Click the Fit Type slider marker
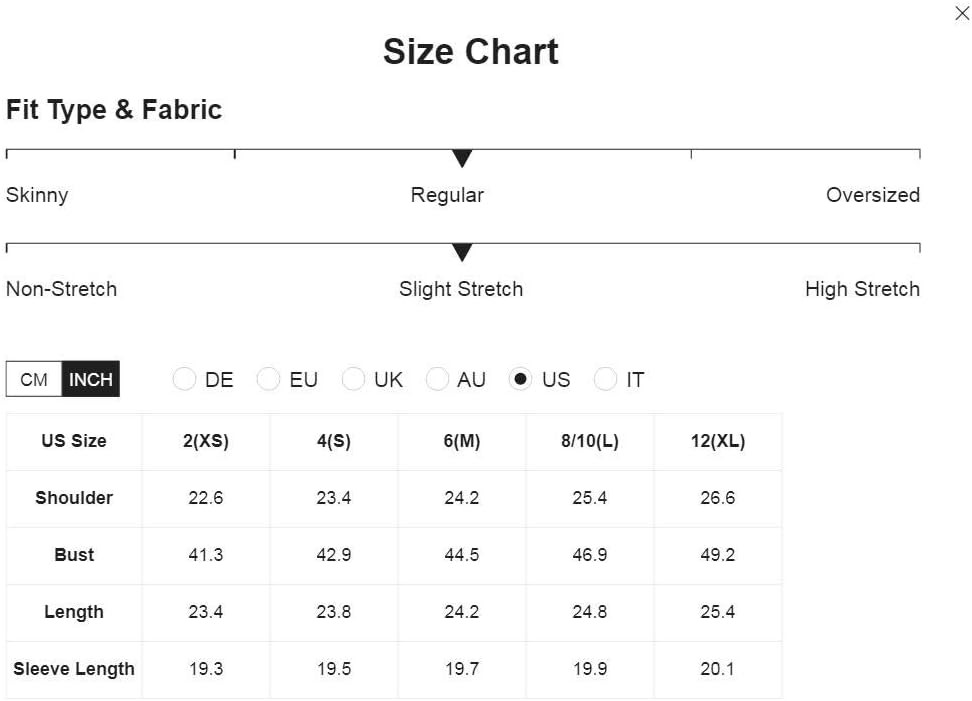This screenshot has height=701, width=972. click(x=461, y=158)
